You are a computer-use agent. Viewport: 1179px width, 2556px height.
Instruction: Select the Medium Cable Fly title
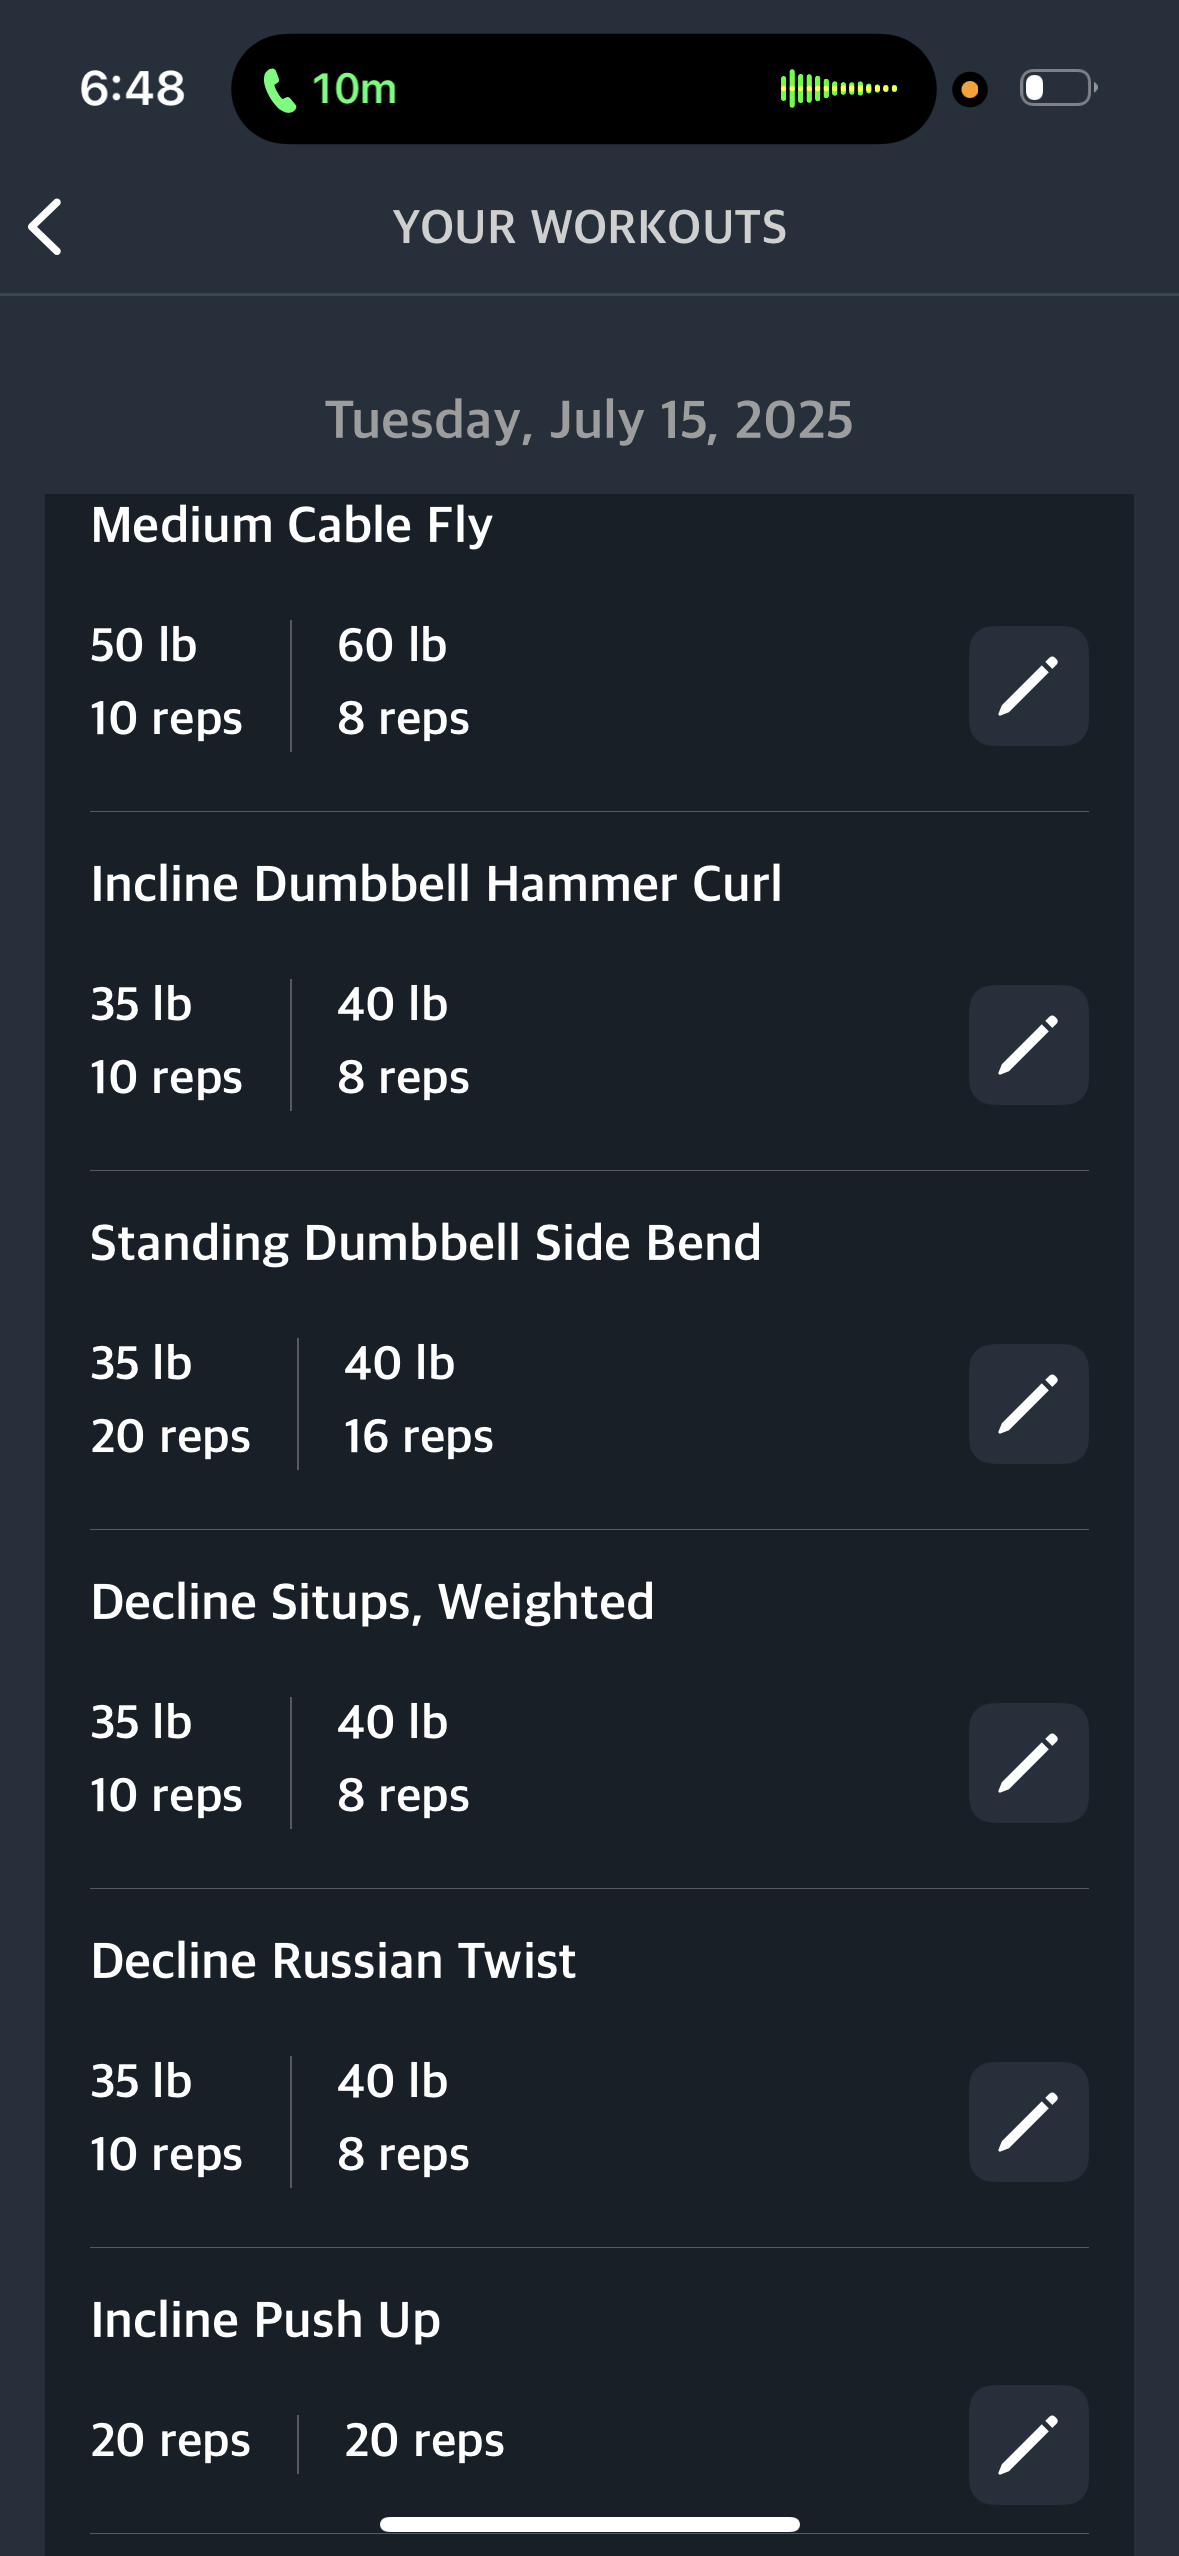point(292,526)
